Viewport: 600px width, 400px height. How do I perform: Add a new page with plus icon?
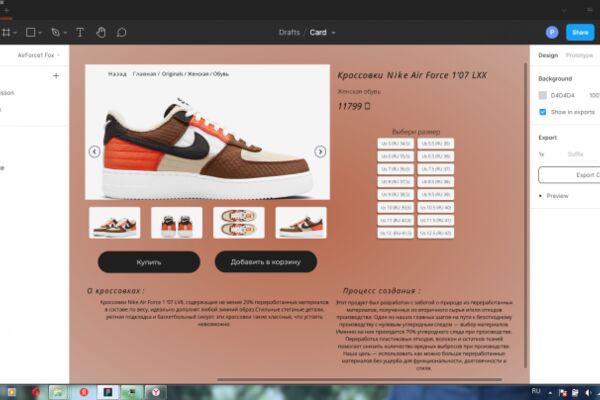point(56,76)
